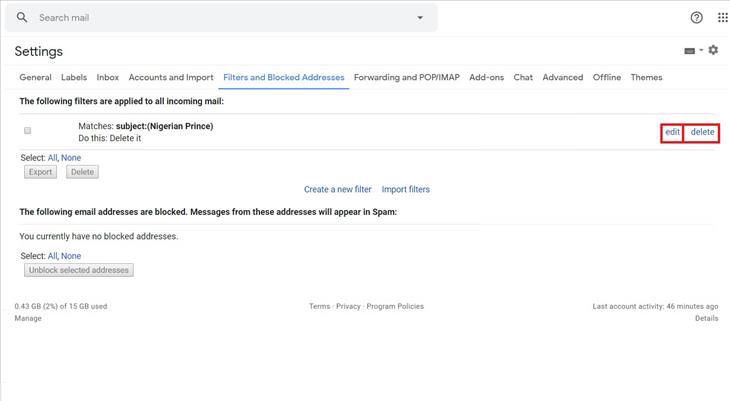Click Create a new filter link
730x401 pixels.
pos(338,190)
